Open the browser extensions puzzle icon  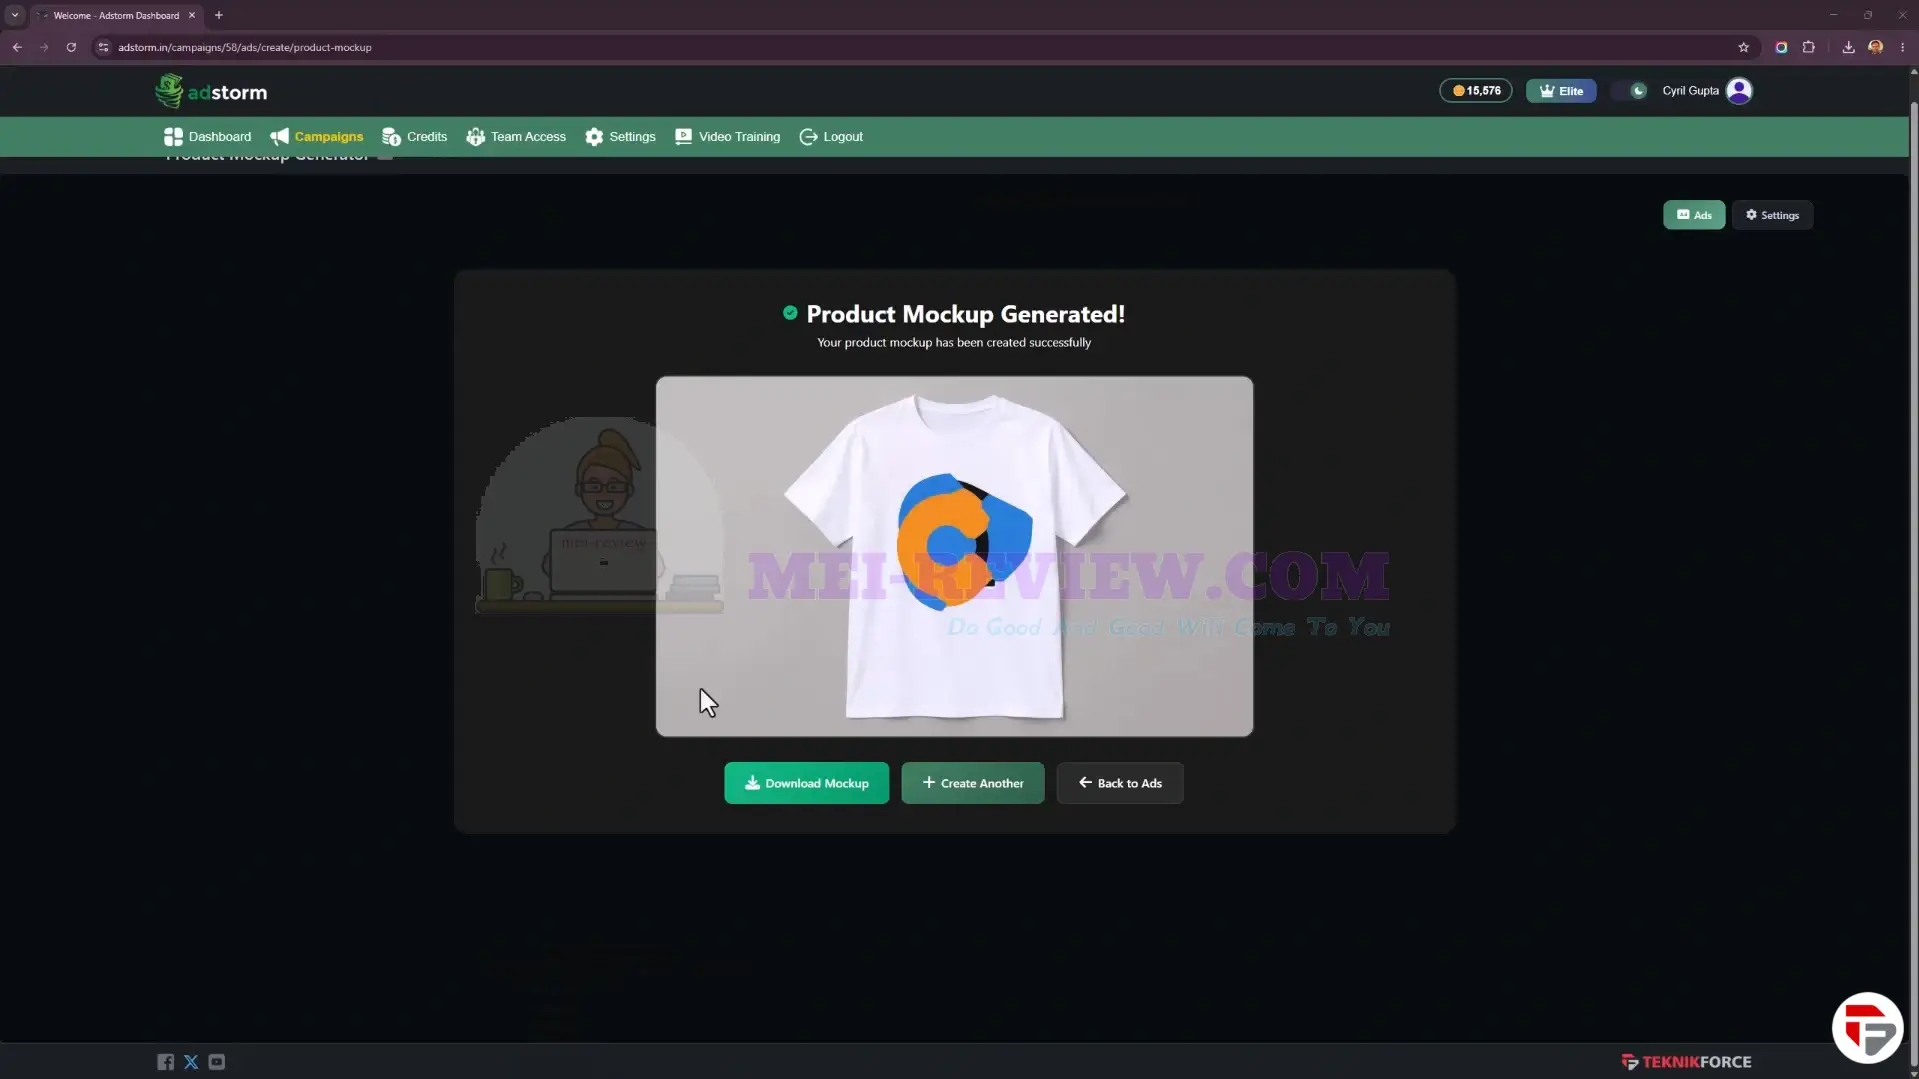(1808, 47)
